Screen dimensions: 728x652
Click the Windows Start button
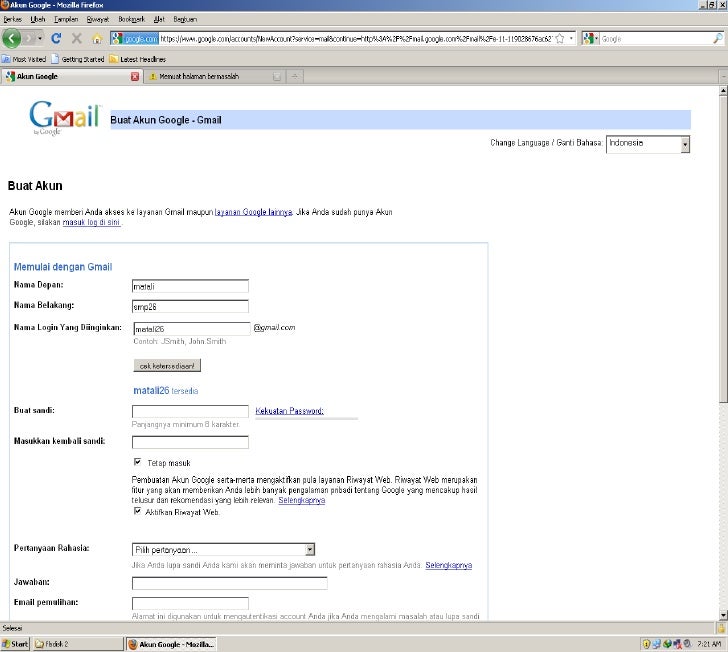click(x=15, y=644)
